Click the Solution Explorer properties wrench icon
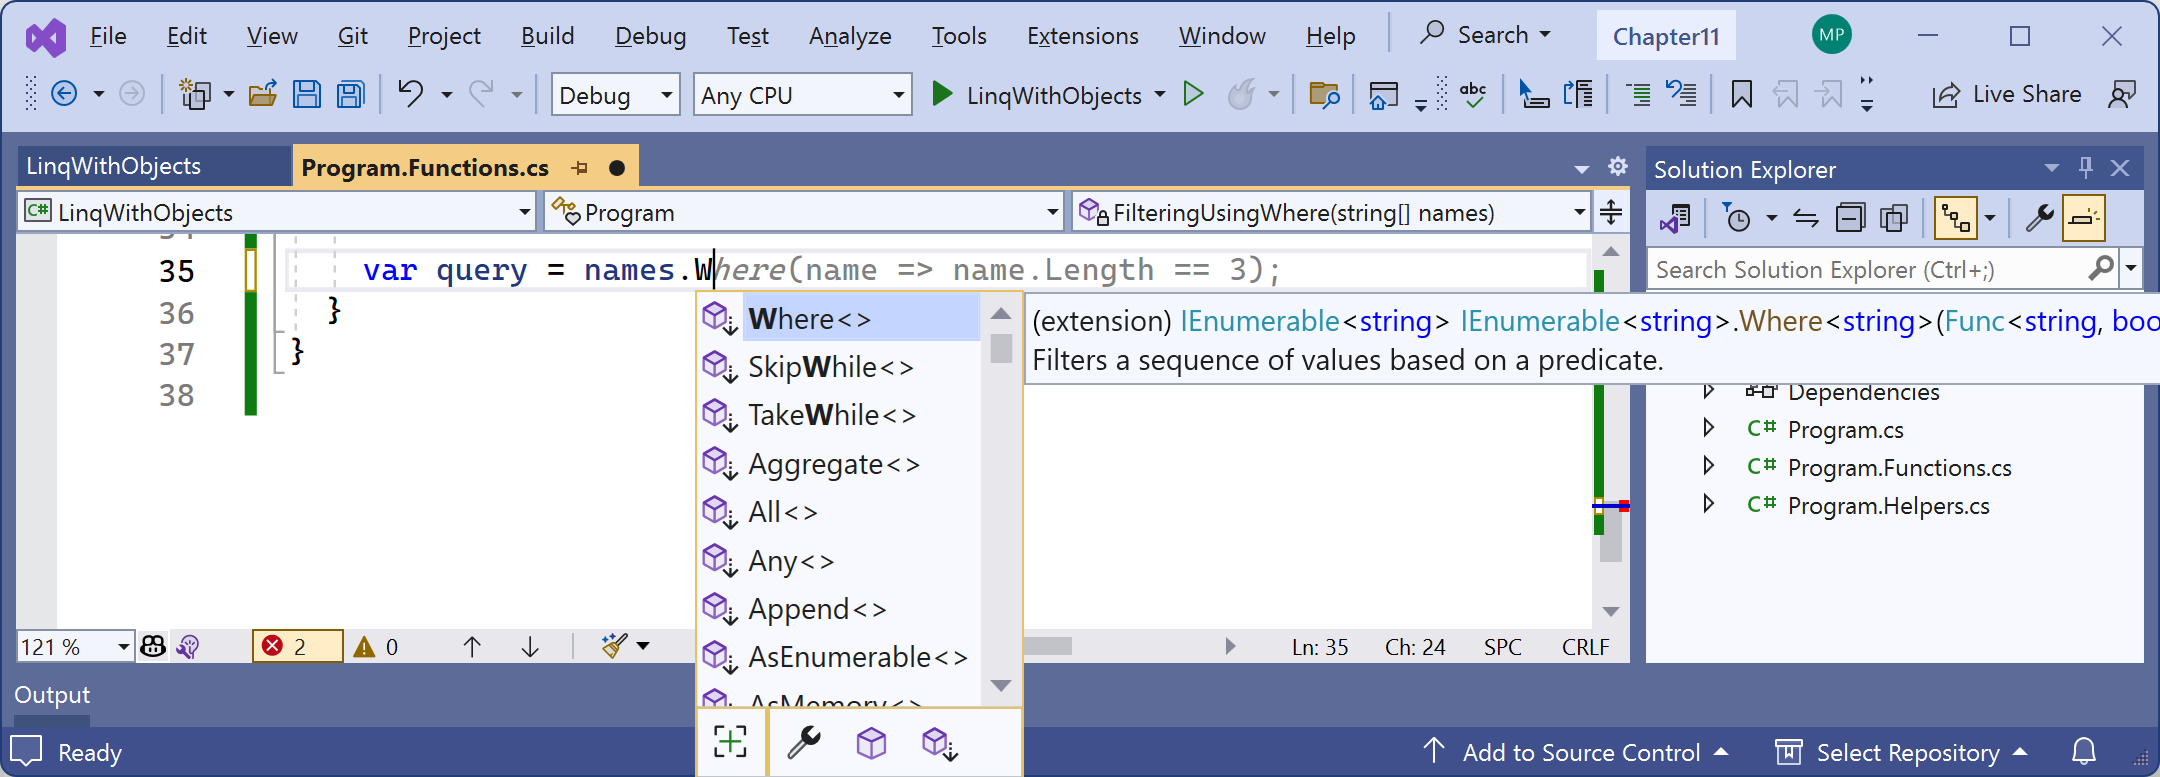Screen dimensions: 2160x777 (x=2039, y=218)
